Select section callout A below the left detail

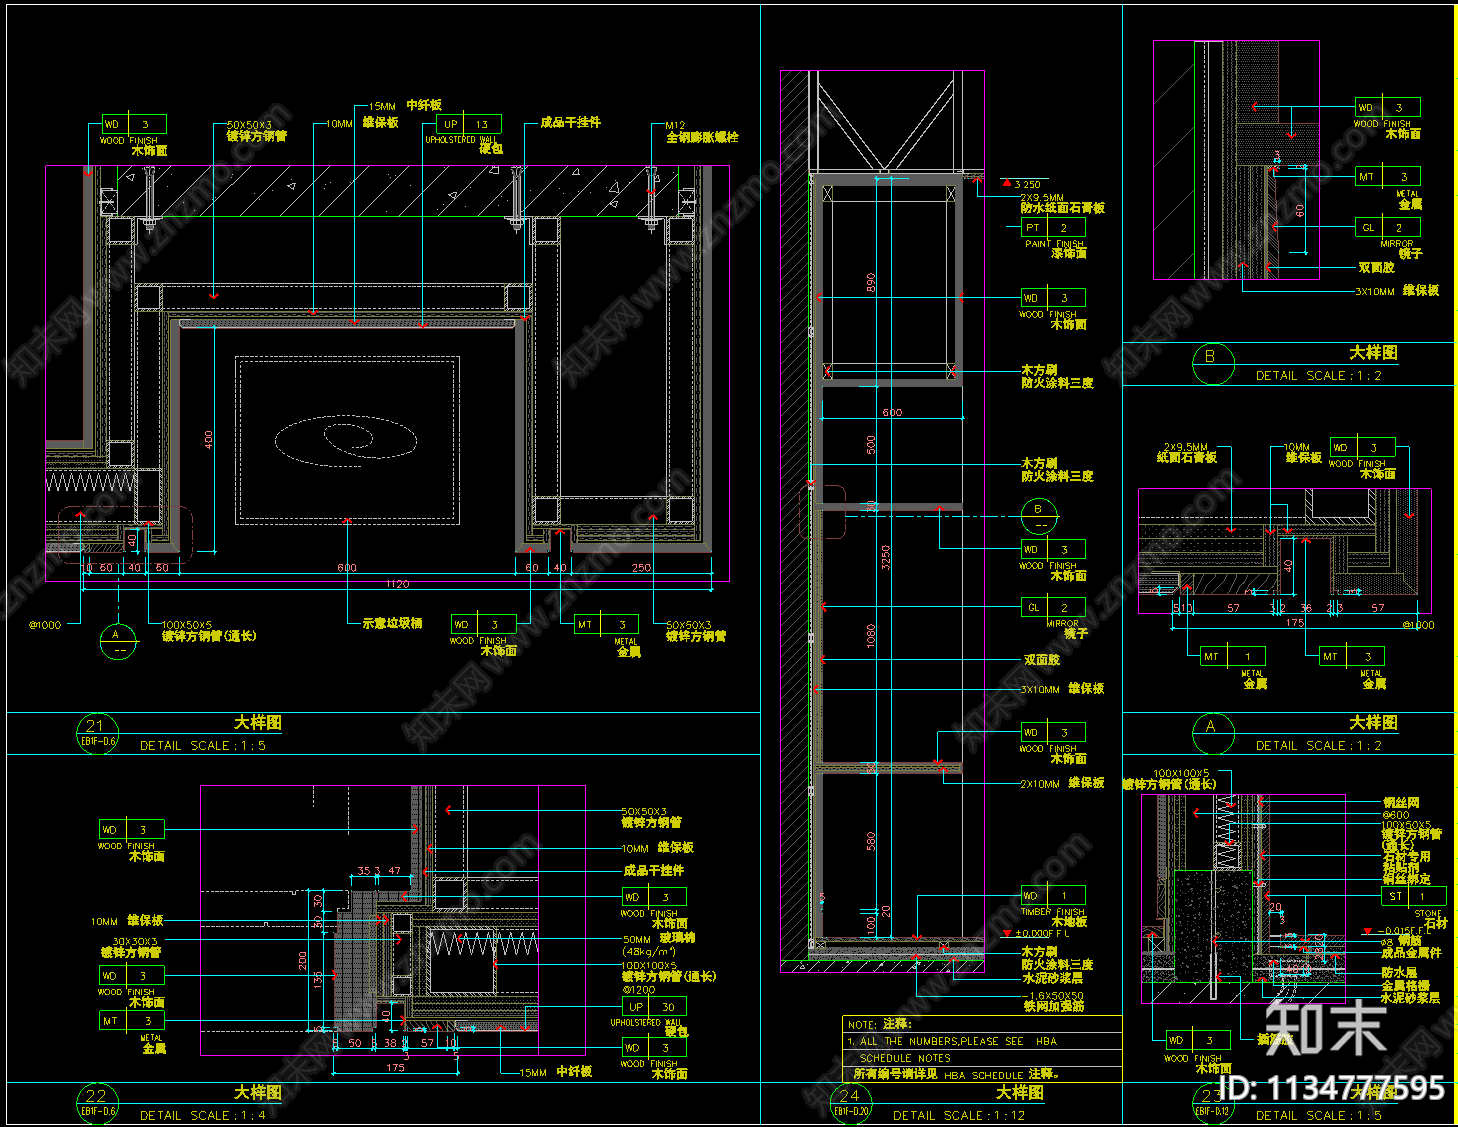tap(119, 641)
